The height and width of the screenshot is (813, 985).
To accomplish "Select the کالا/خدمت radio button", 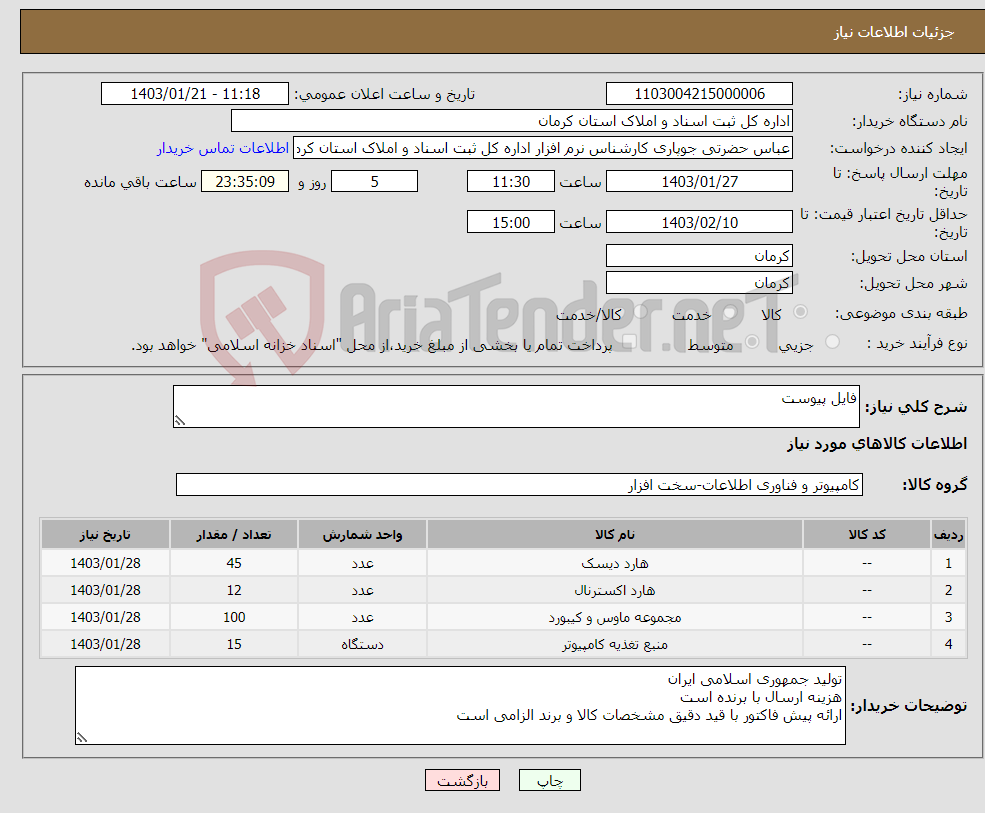I will 640,312.
